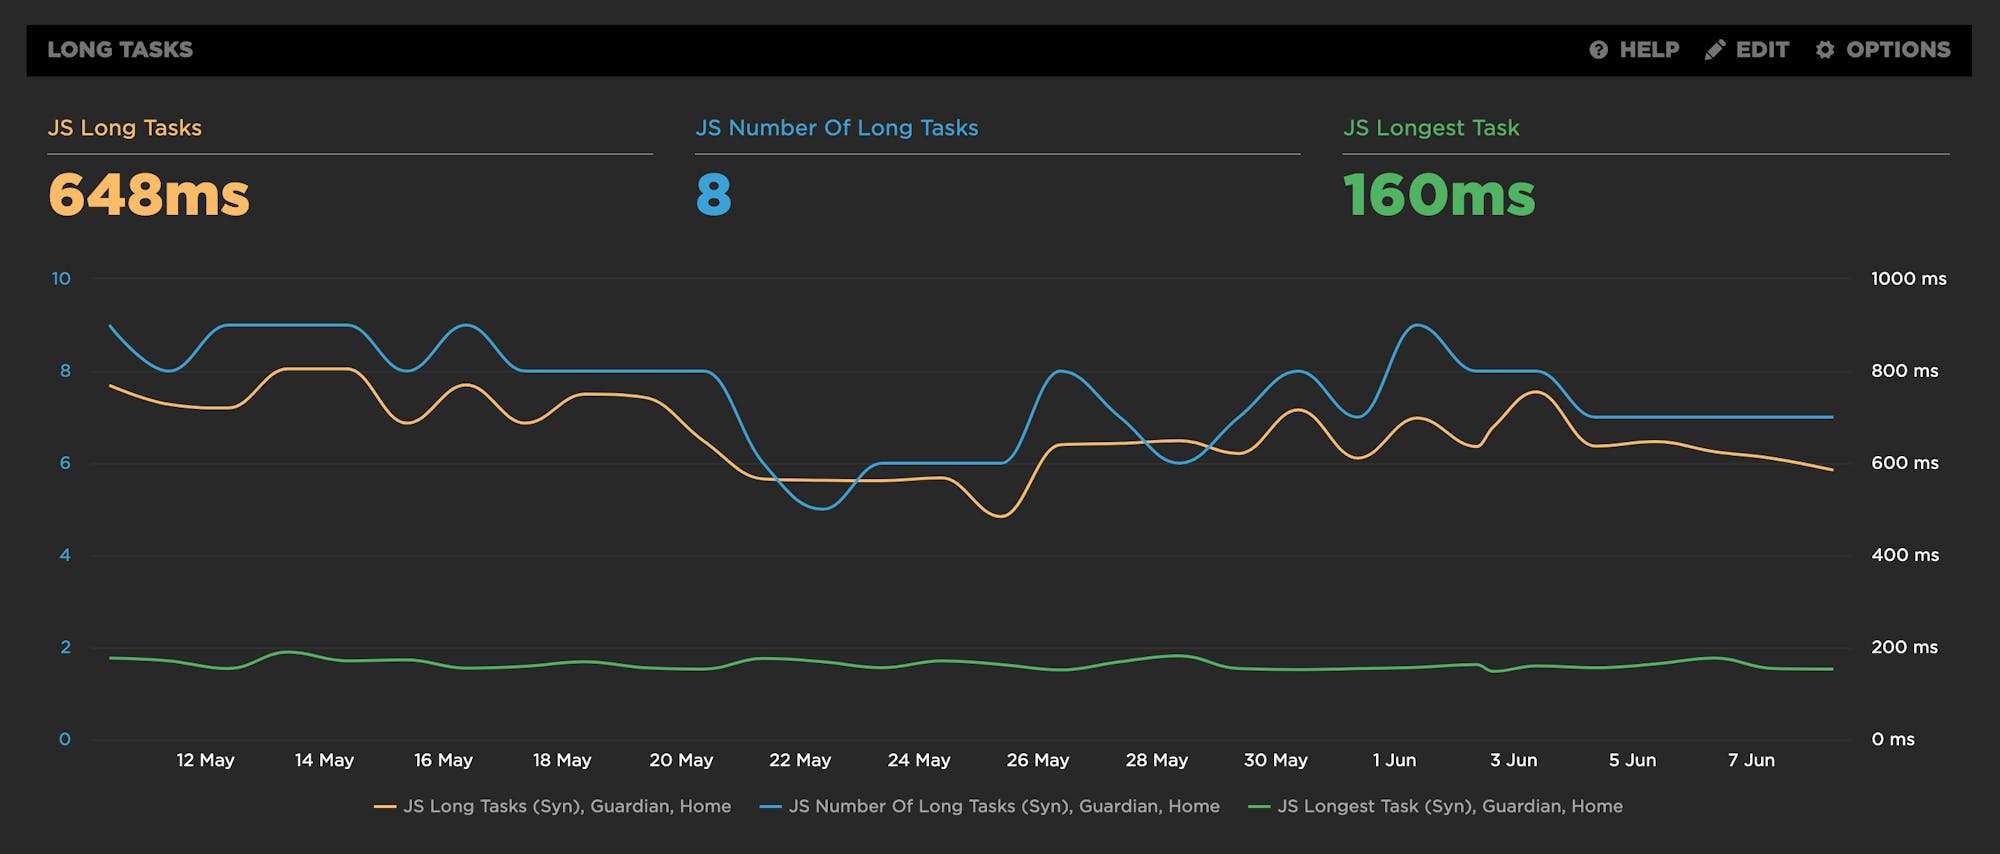
Task: Open the orange JS Long Tasks metric heading
Action: click(x=125, y=128)
